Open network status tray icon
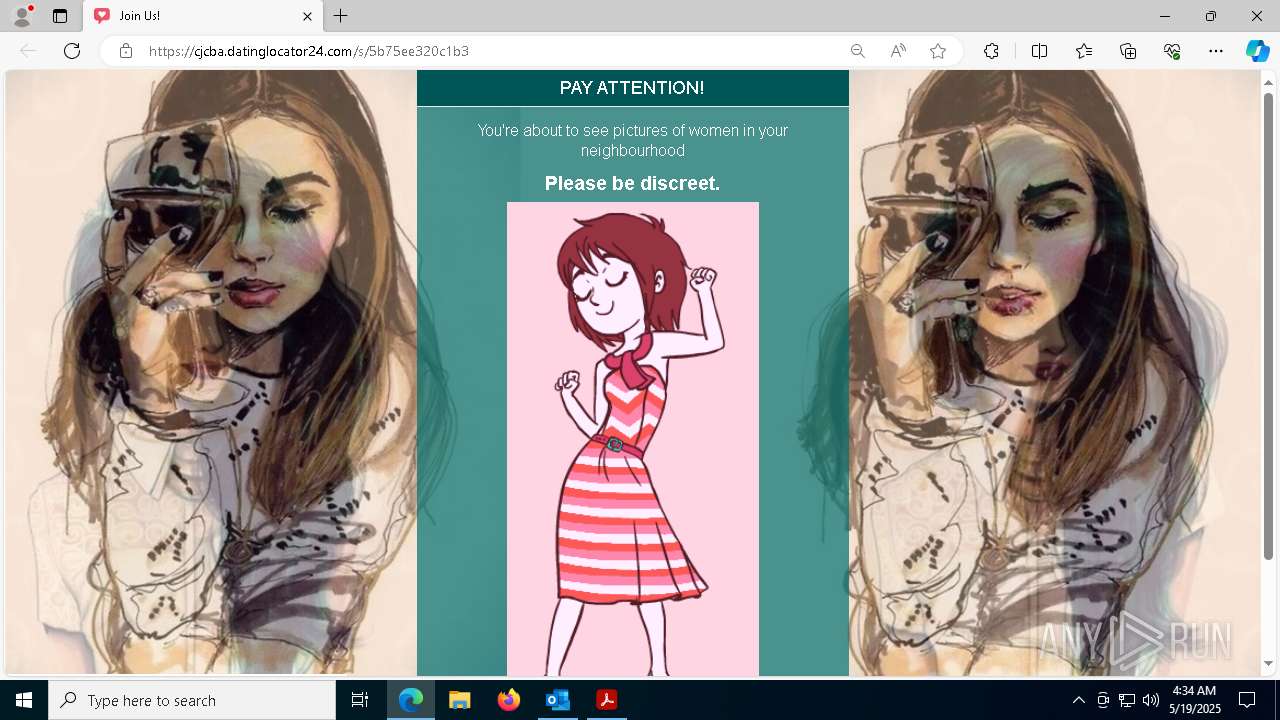Image resolution: width=1280 pixels, height=720 pixels. click(x=1127, y=700)
